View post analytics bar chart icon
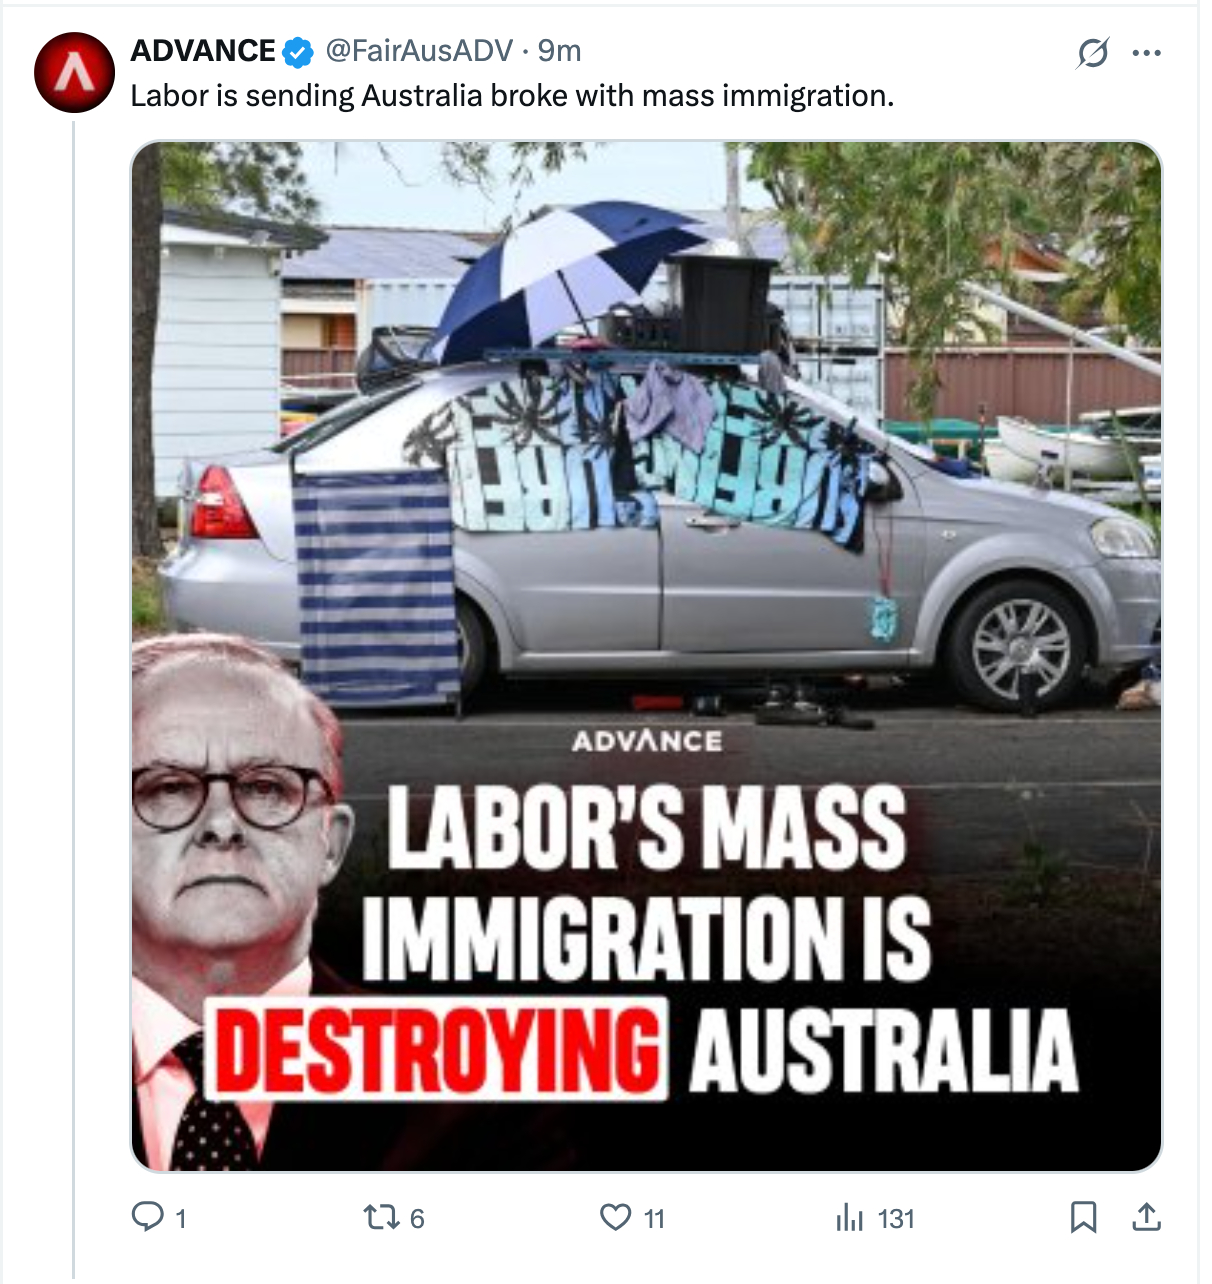 [x=849, y=1217]
